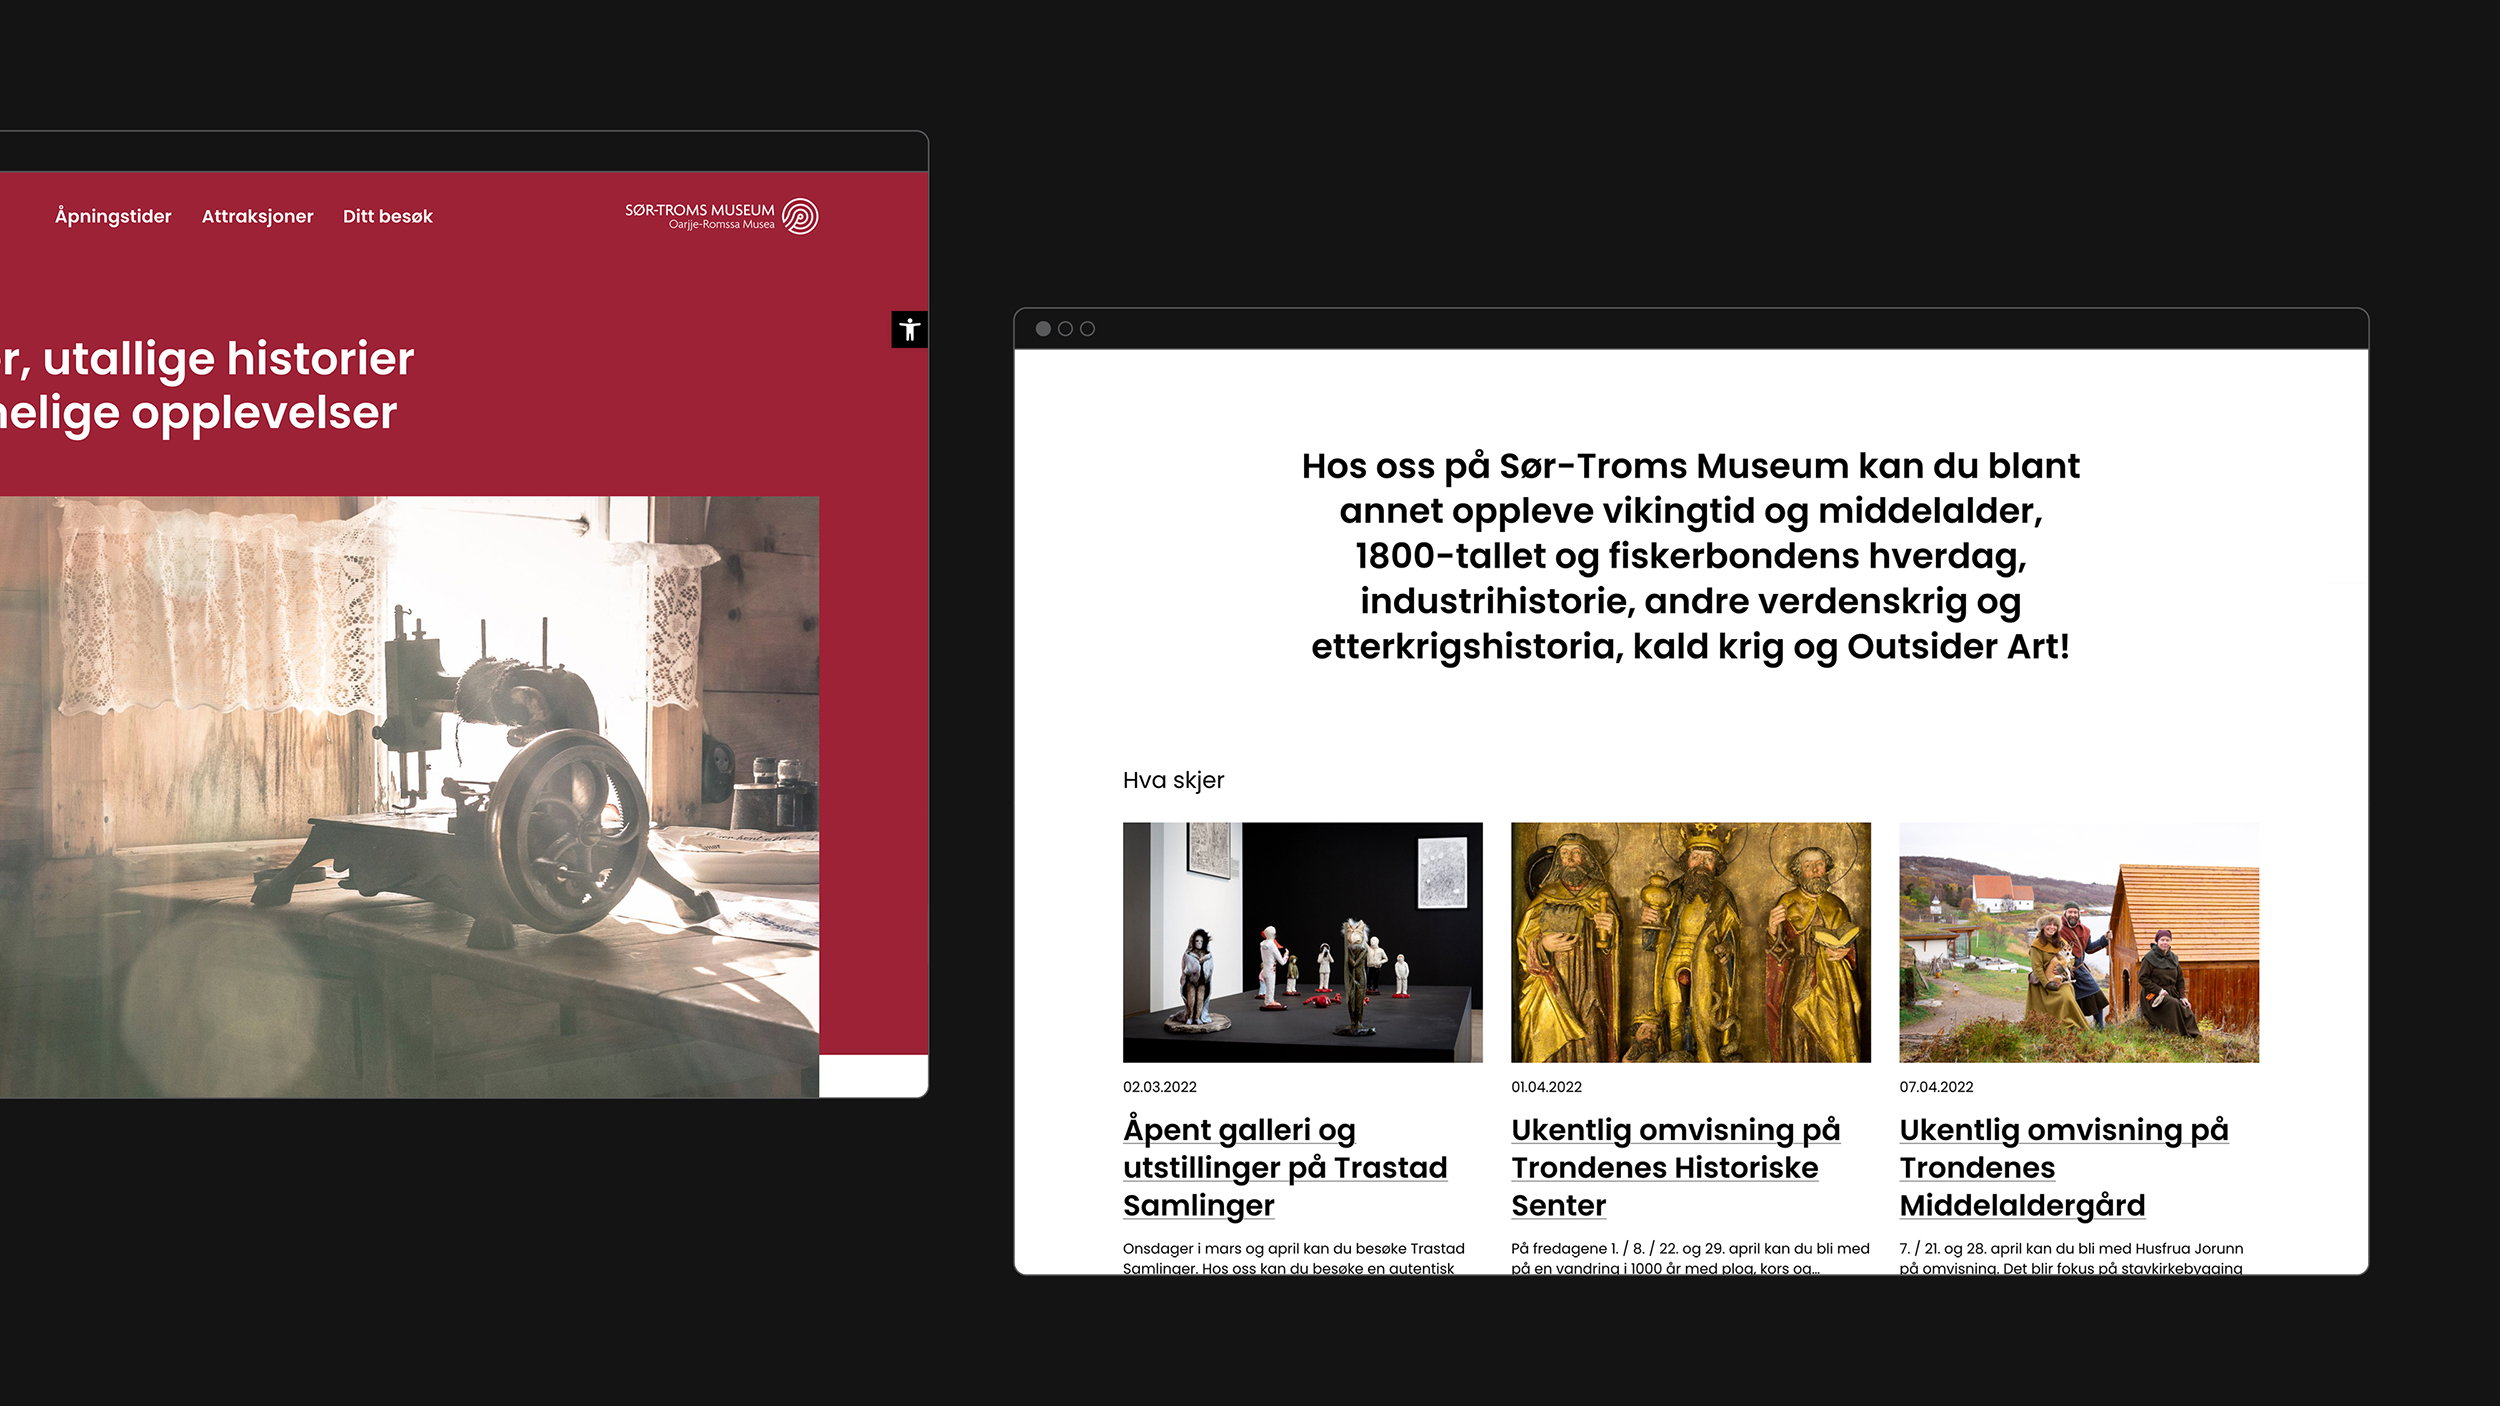Open article Ukentlig omvisning på Trondenes Middelaldergård

pyautogui.click(x=2064, y=1167)
